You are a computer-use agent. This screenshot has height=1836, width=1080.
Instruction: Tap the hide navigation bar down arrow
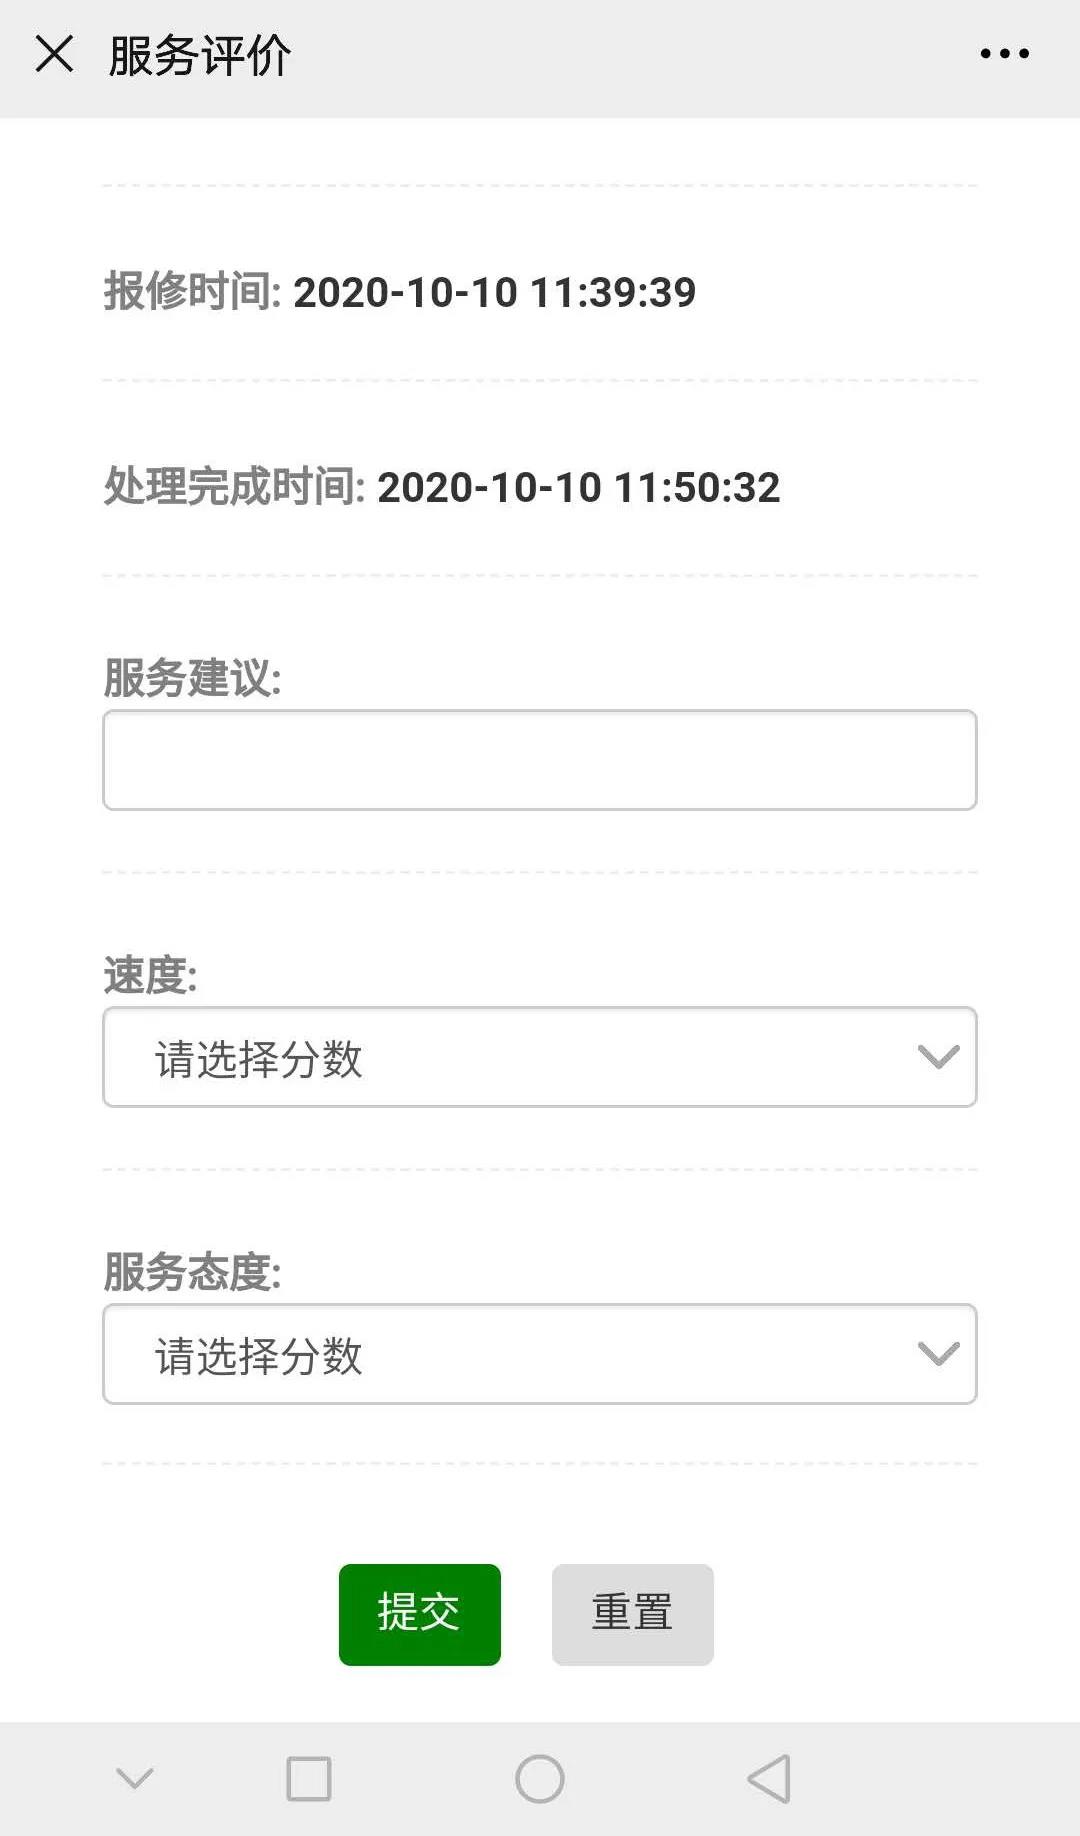(135, 1779)
